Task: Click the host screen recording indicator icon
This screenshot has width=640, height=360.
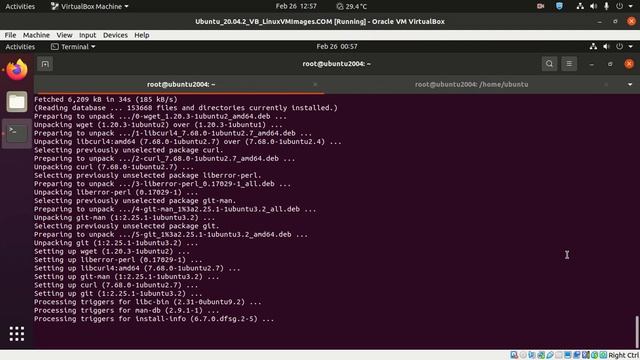Action: point(540,6)
